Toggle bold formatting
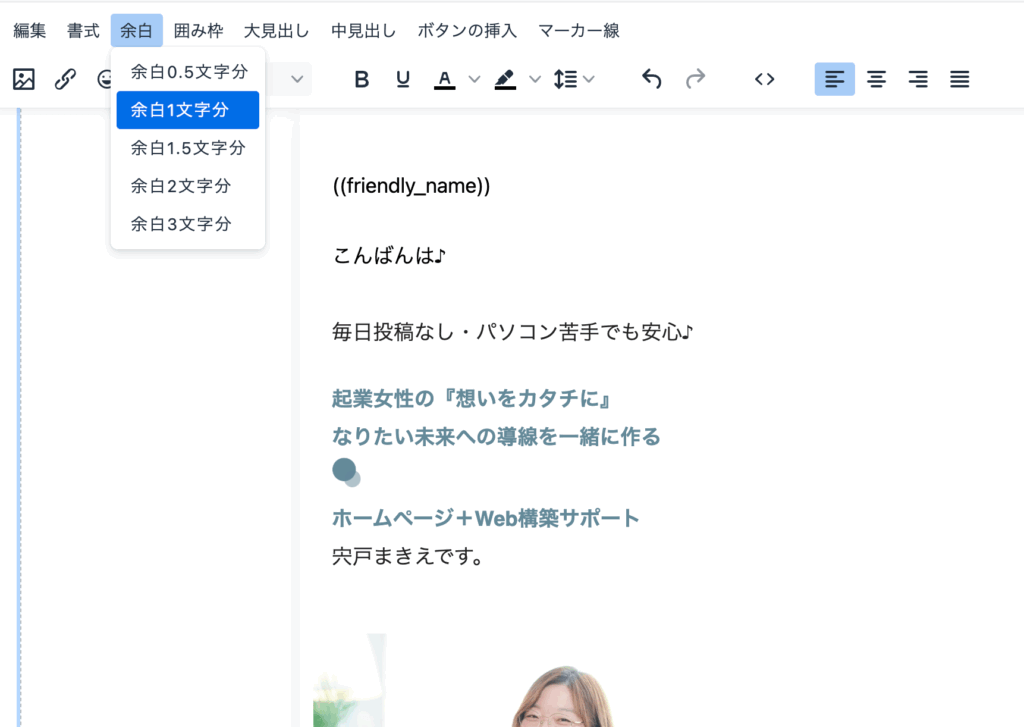This screenshot has height=727, width=1024. pyautogui.click(x=362, y=79)
